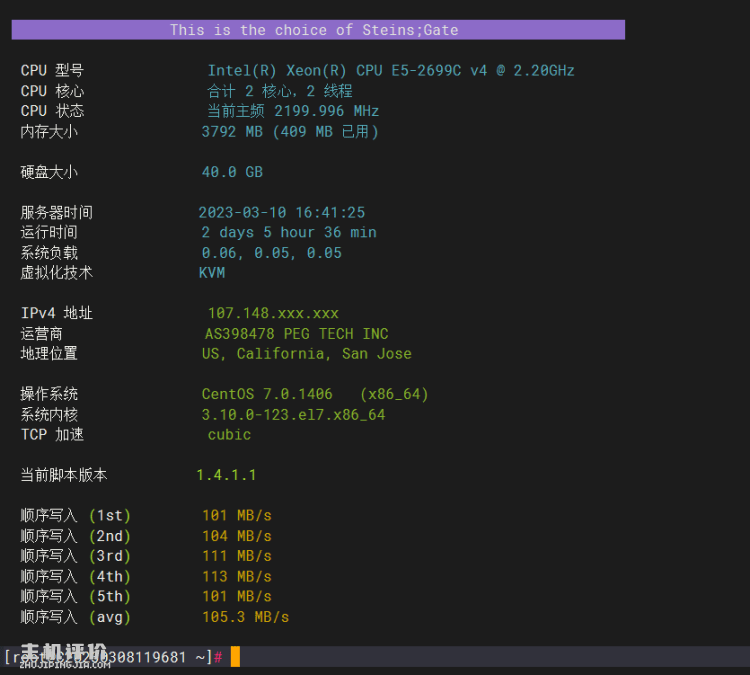Click the CPU 核心 value '合计 2 核心, 2 线程'
Screen dimensions: 750x675
280,91
